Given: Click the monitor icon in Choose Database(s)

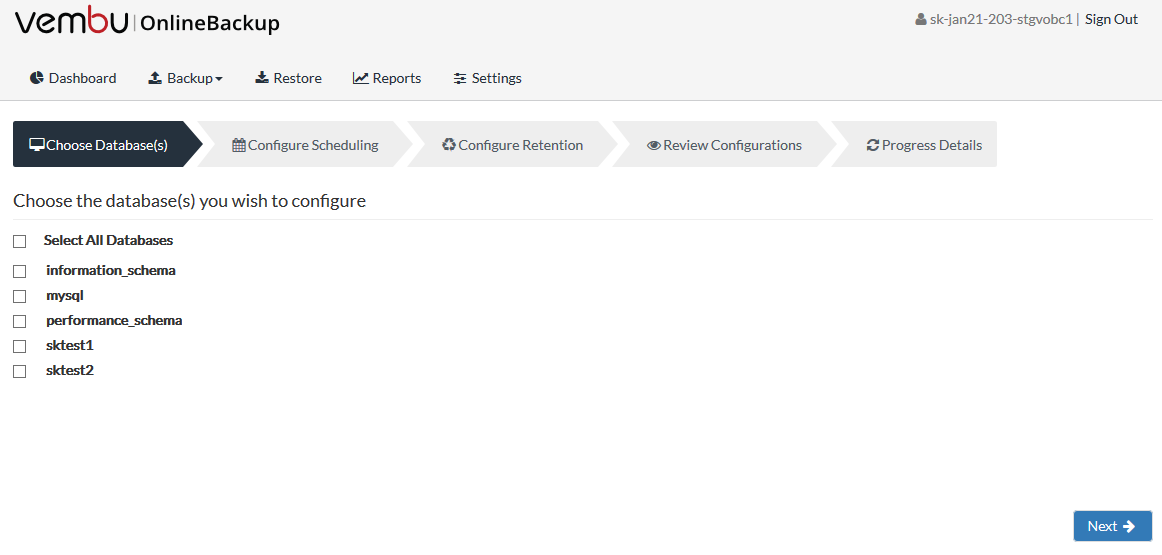Looking at the screenshot, I should pos(36,144).
